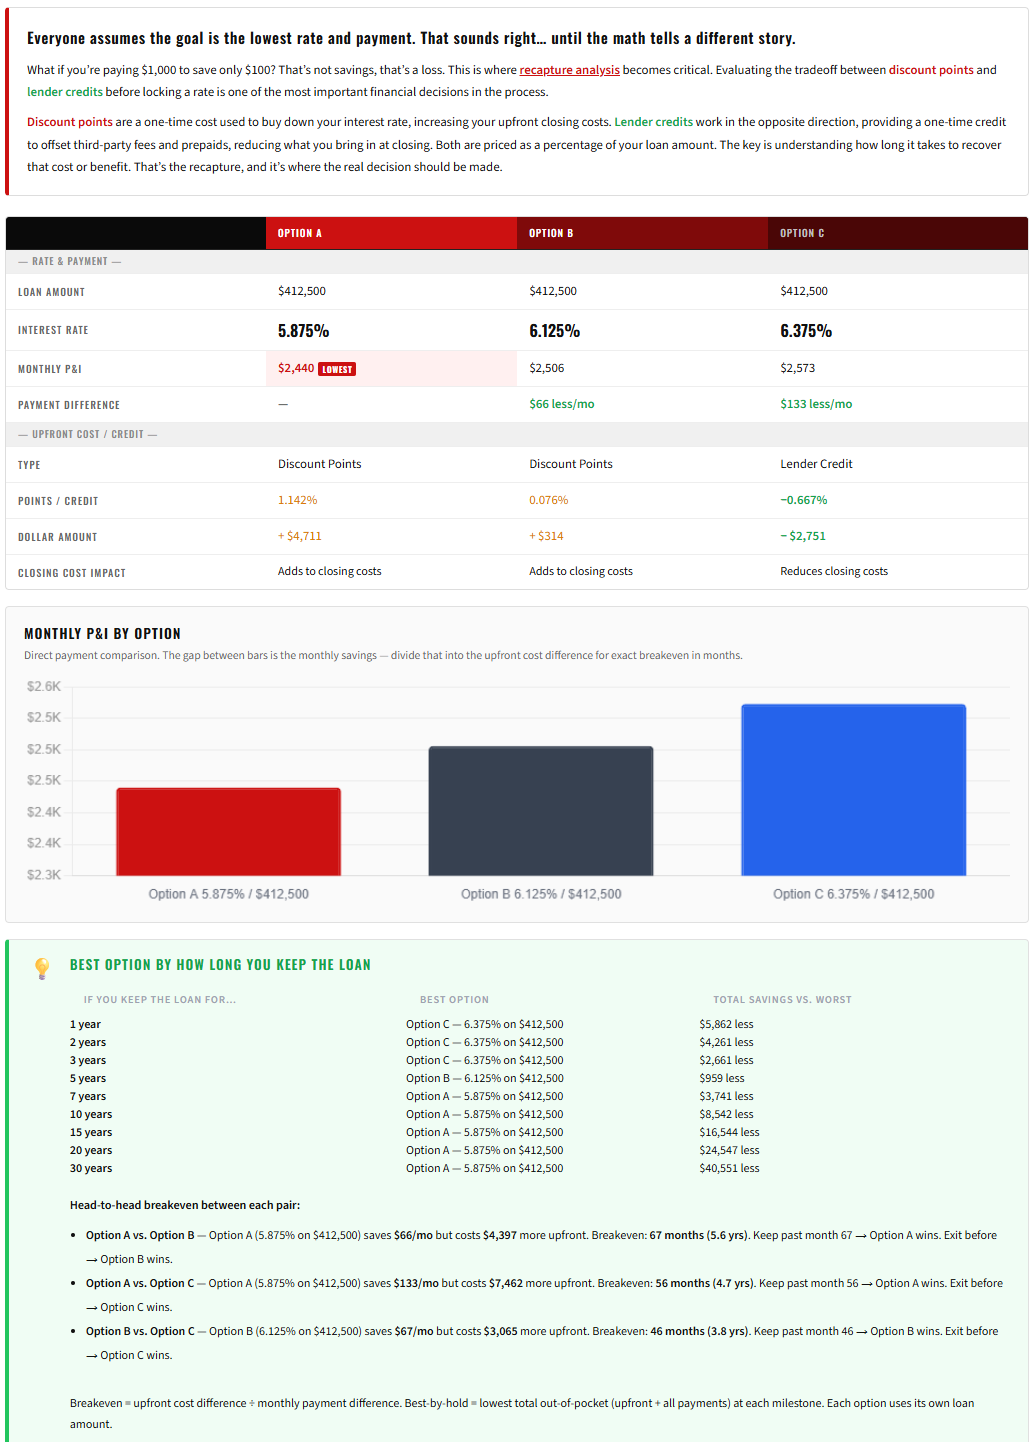Image resolution: width=1036 pixels, height=1442 pixels.
Task: Click the '1 year' row label
Action: point(85,1024)
